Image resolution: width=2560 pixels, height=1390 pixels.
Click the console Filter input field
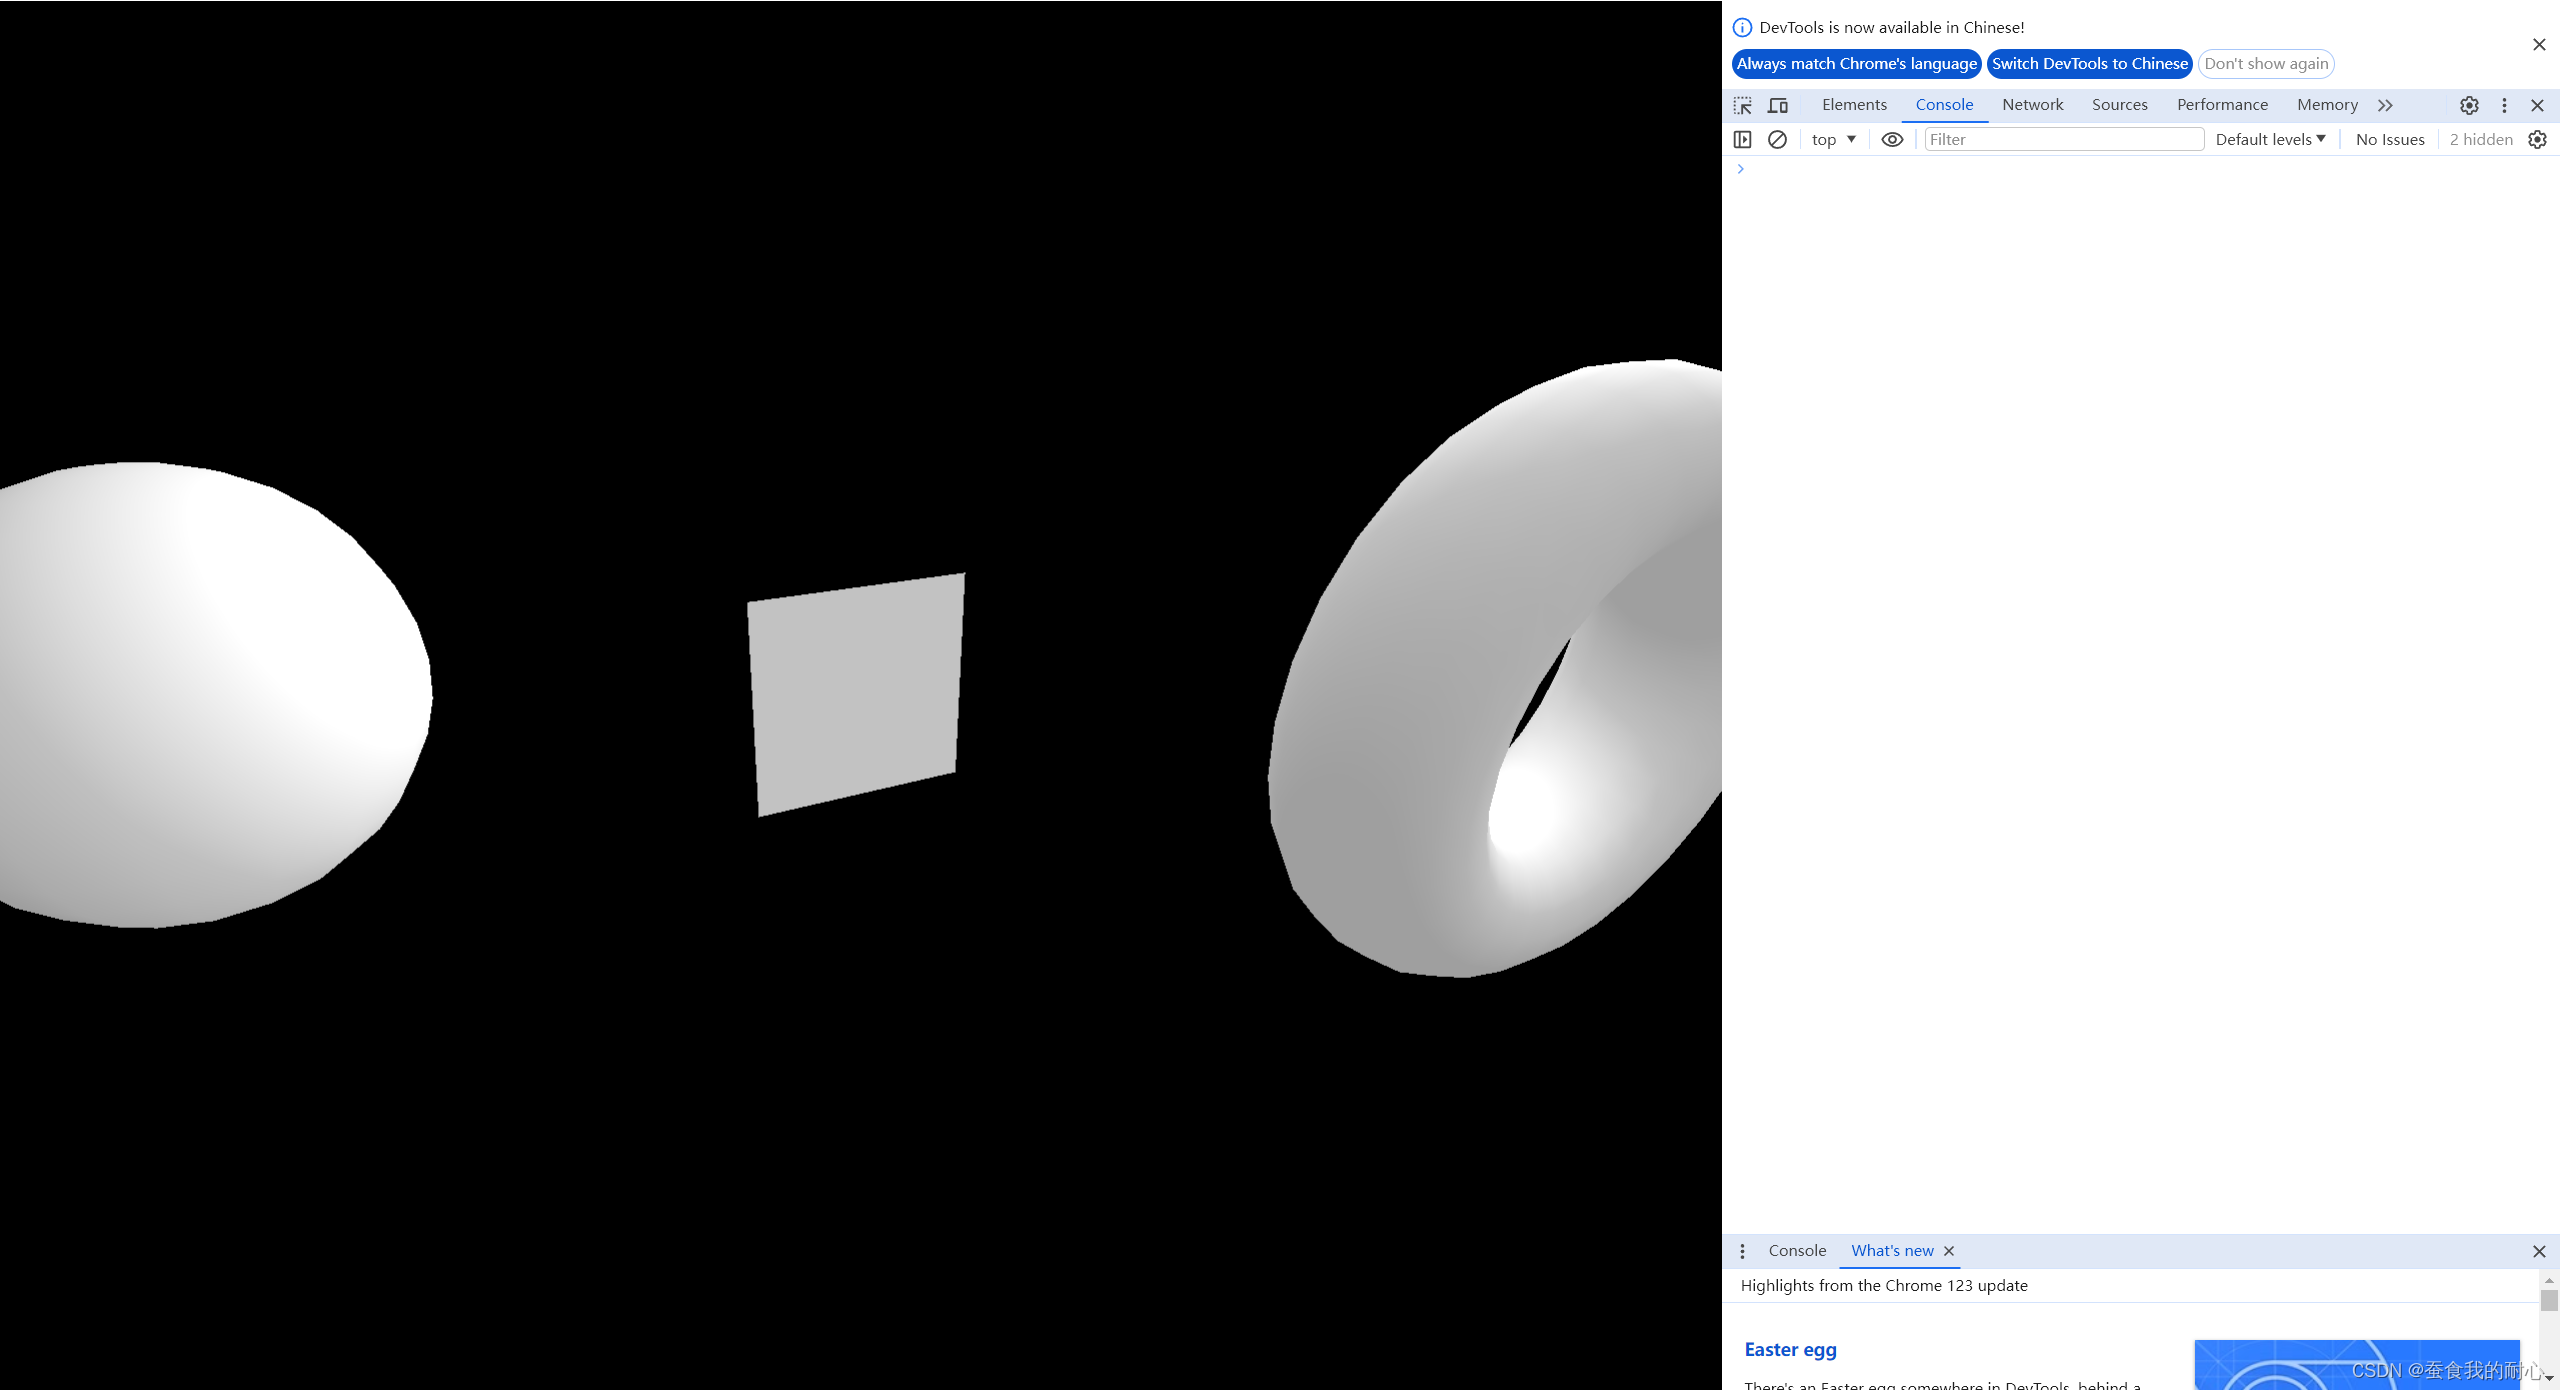[x=2063, y=140]
